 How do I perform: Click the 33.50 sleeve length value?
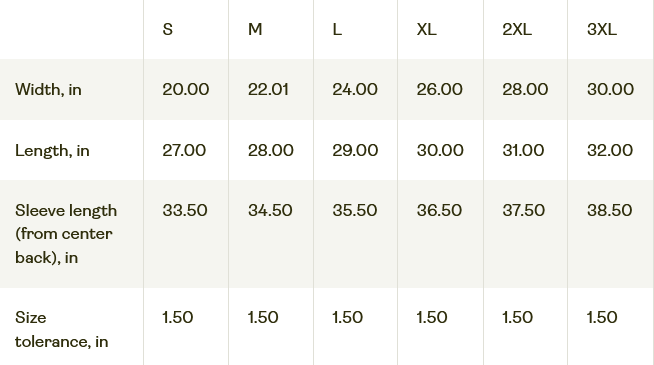[x=185, y=210]
